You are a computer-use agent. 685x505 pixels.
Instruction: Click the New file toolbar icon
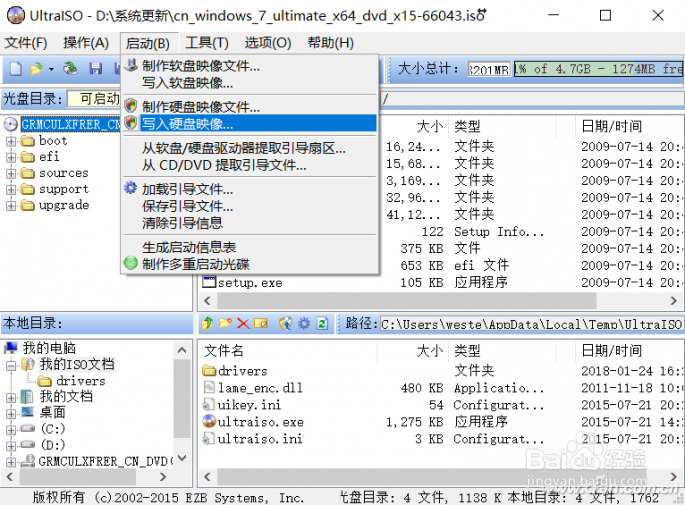coord(16,69)
